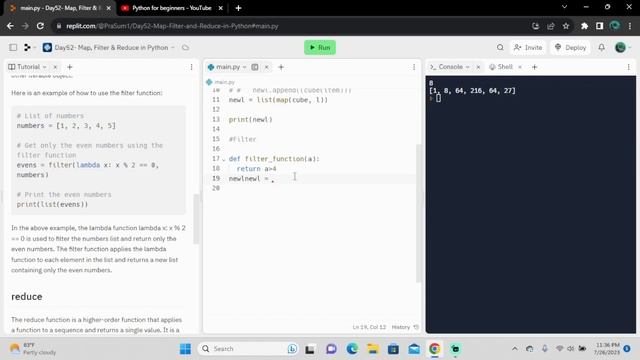Open Microsoft Edge from taskbar

[352, 349]
